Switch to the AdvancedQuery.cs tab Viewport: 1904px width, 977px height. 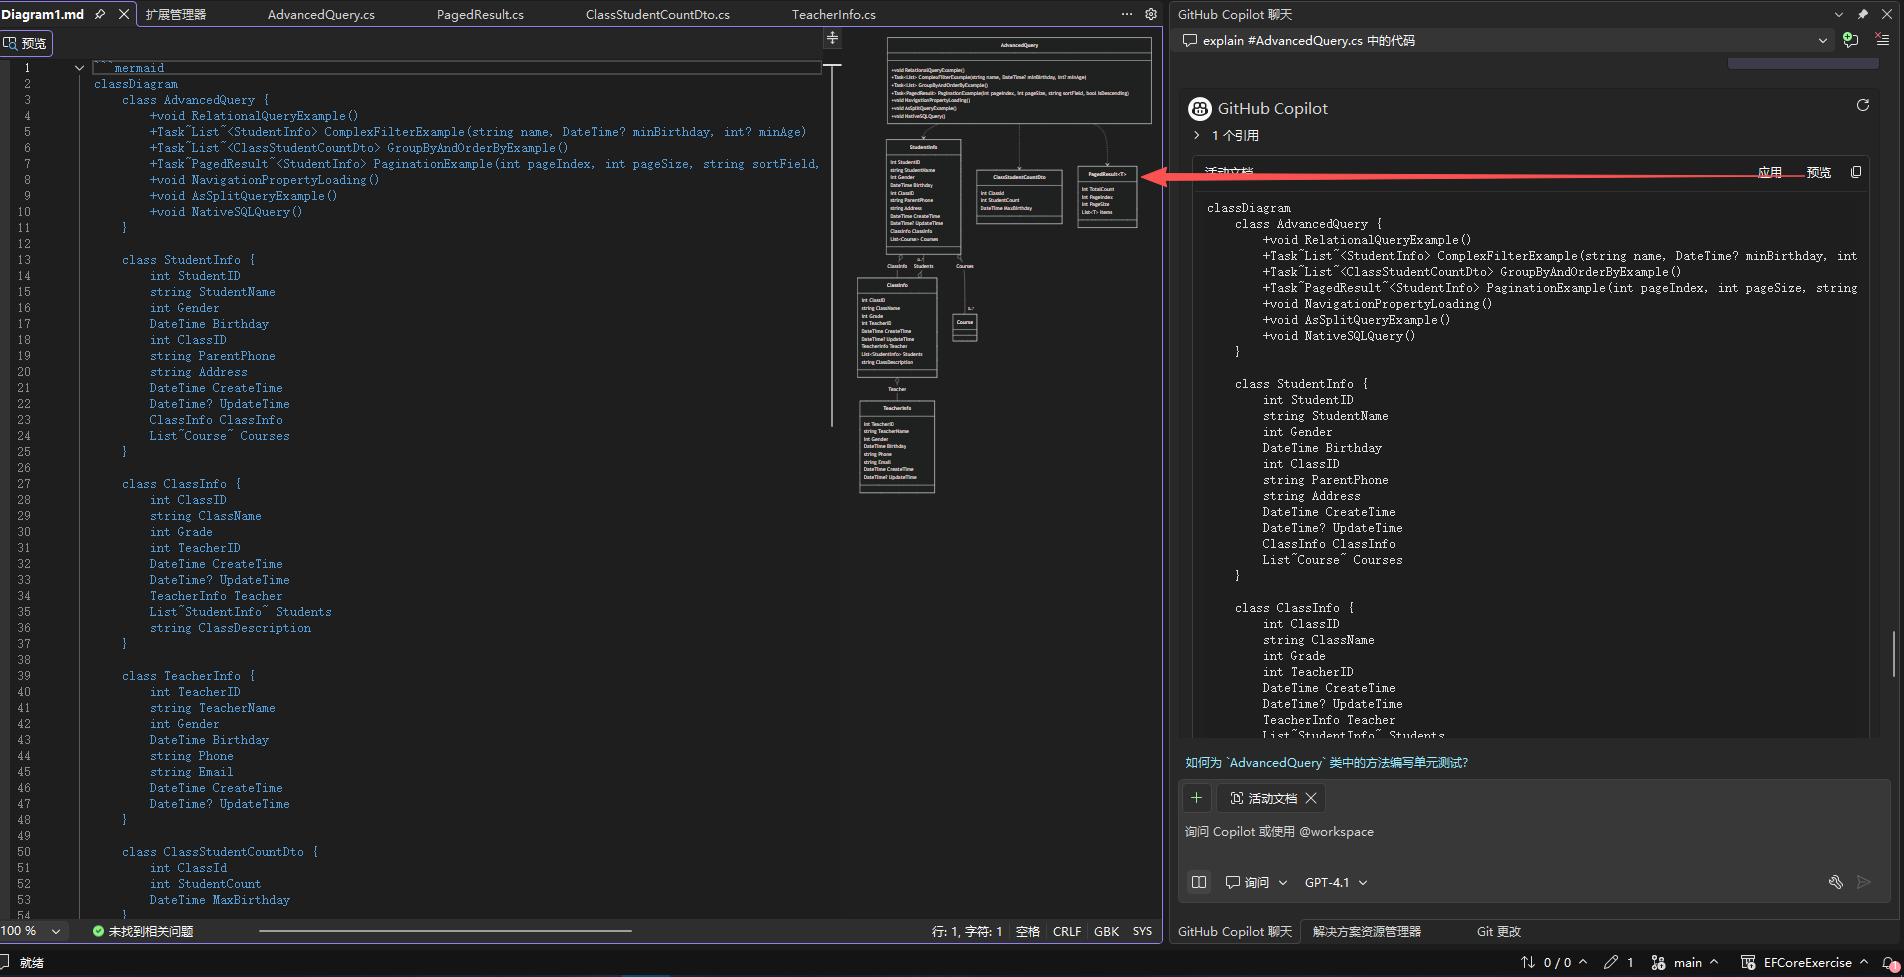coord(321,14)
